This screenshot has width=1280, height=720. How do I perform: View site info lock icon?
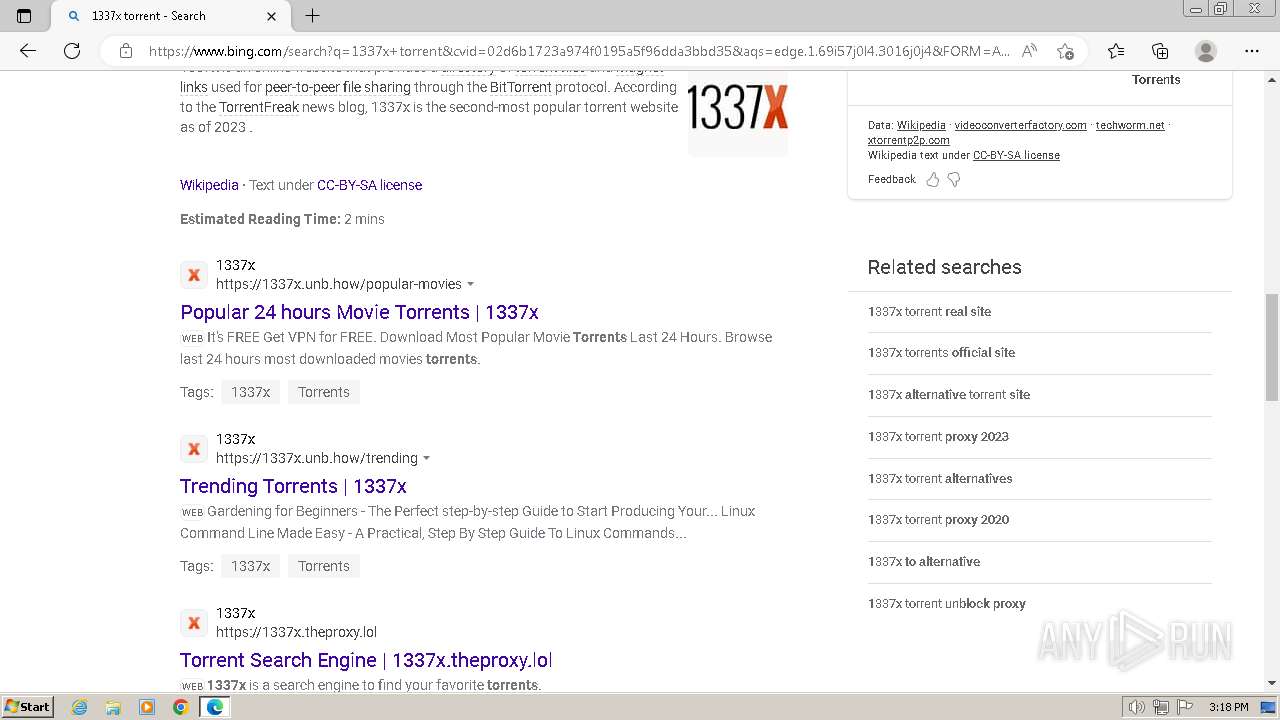tap(126, 51)
